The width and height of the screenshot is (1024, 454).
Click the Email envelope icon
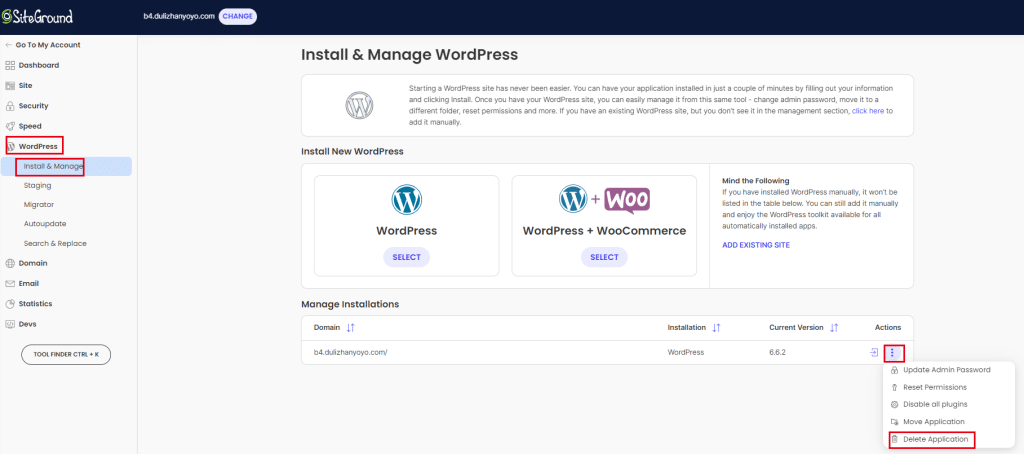10,284
